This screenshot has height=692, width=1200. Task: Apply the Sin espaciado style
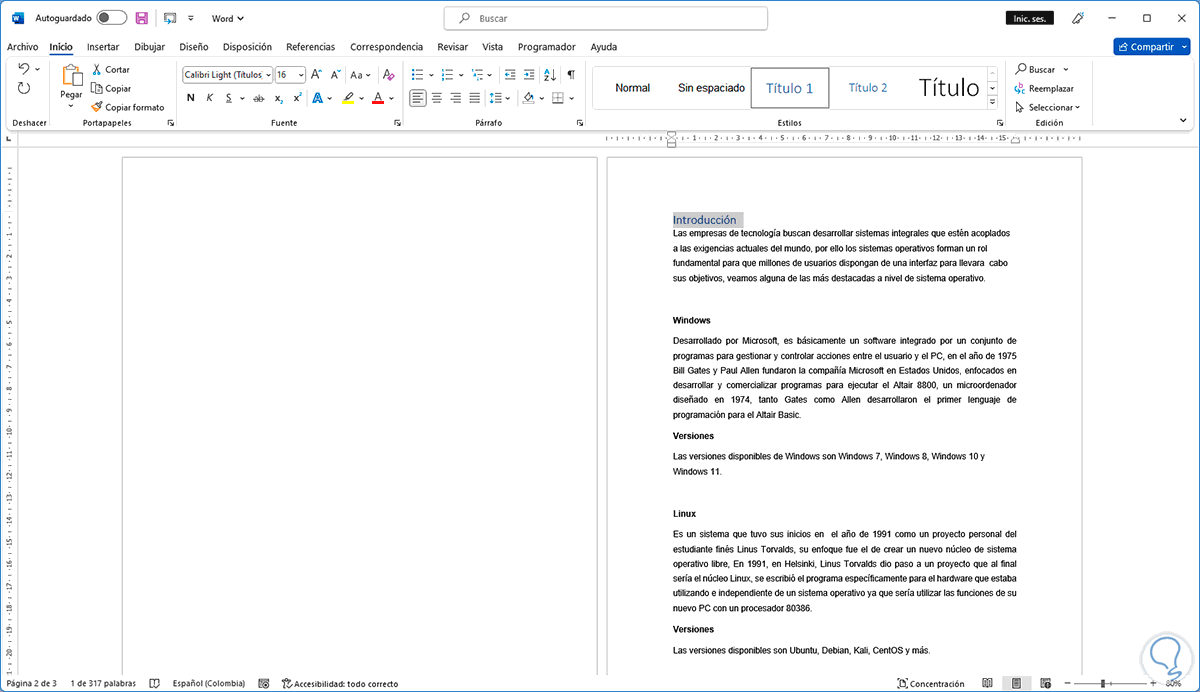711,88
